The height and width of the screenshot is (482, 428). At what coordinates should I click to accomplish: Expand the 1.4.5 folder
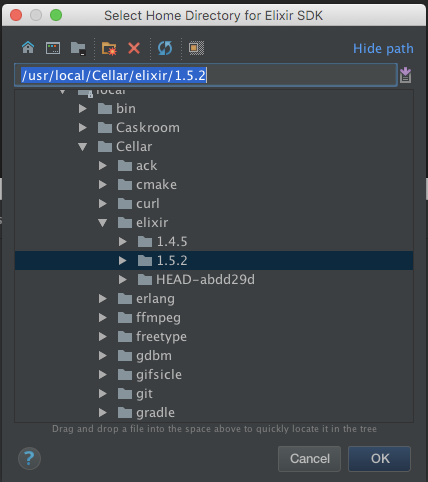123,242
